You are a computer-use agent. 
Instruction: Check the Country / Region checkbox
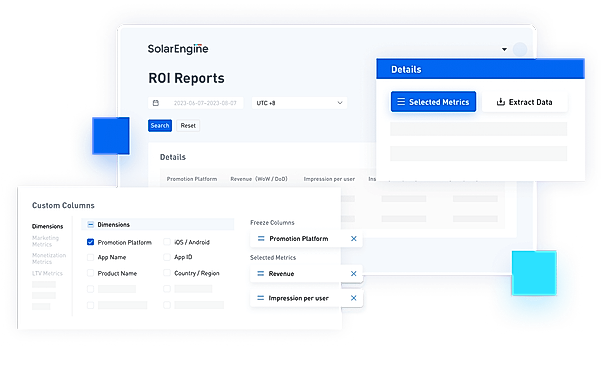click(167, 273)
